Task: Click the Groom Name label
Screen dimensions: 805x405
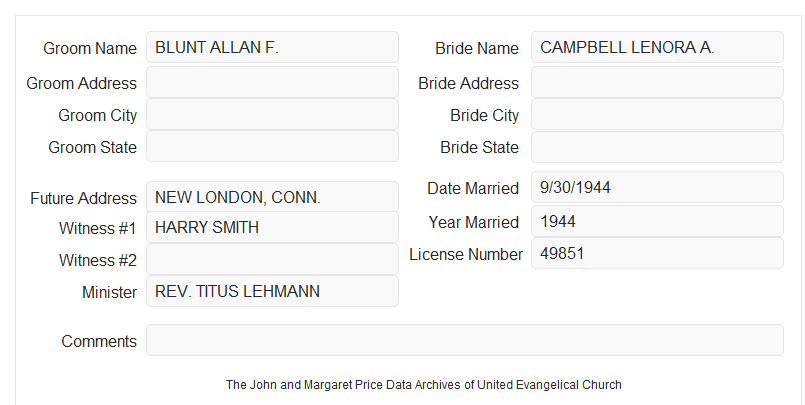Action: coord(90,48)
